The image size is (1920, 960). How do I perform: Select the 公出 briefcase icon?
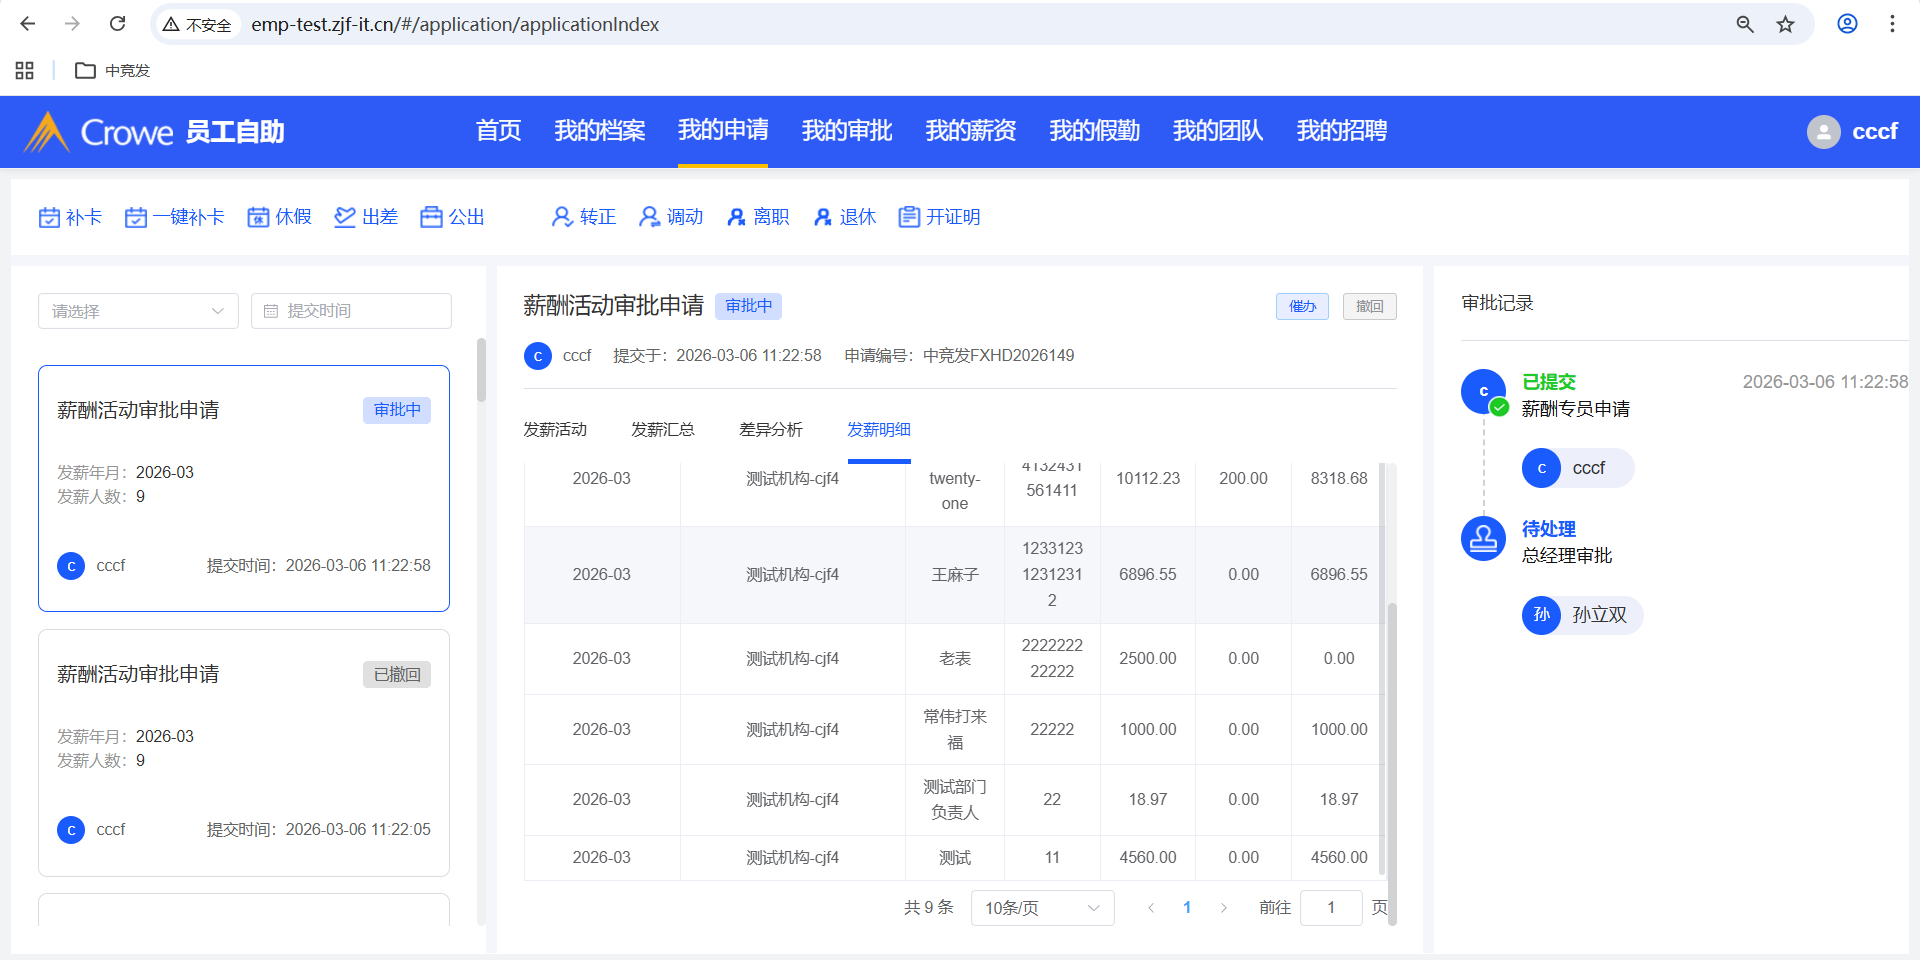pyautogui.click(x=431, y=217)
